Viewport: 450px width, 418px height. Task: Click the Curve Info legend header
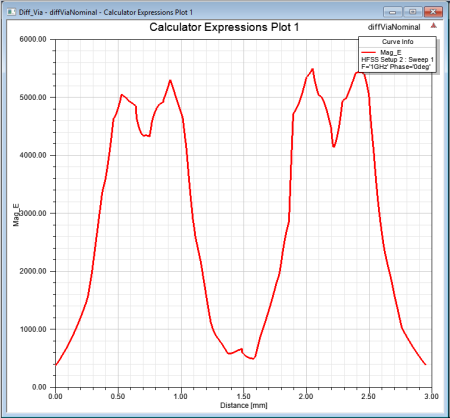coord(397,42)
